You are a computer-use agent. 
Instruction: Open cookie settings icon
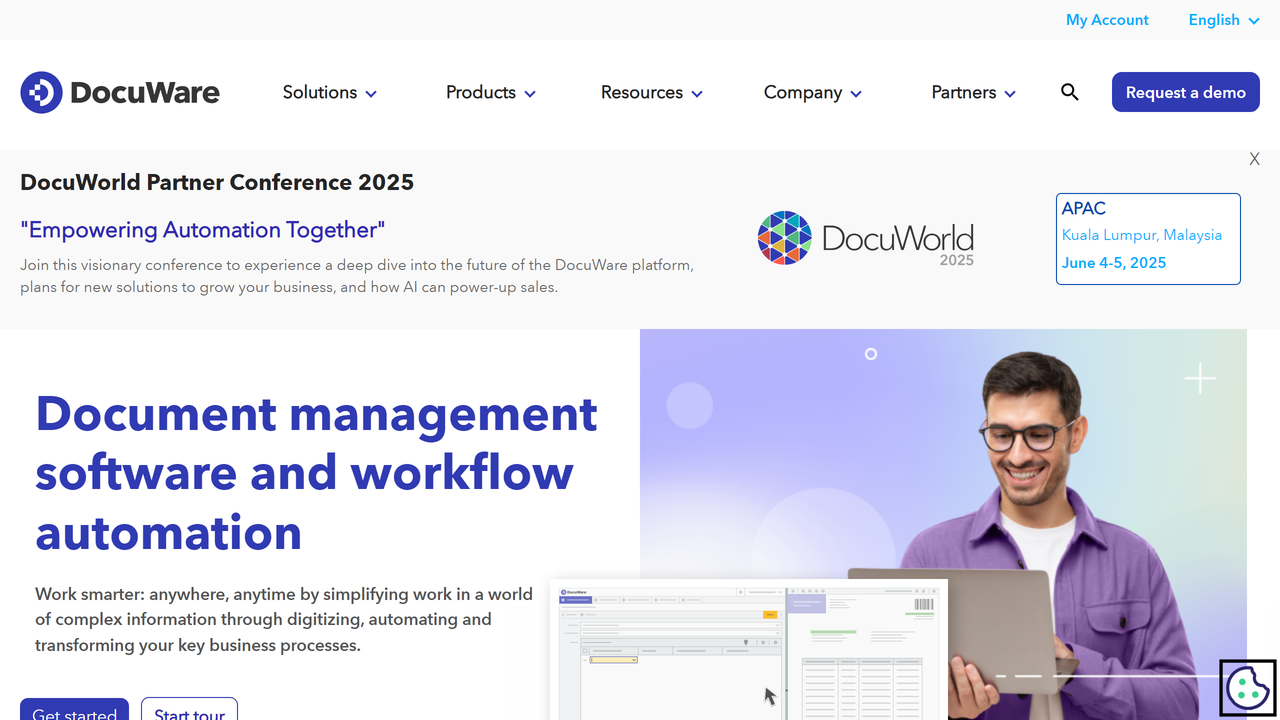(x=1248, y=688)
